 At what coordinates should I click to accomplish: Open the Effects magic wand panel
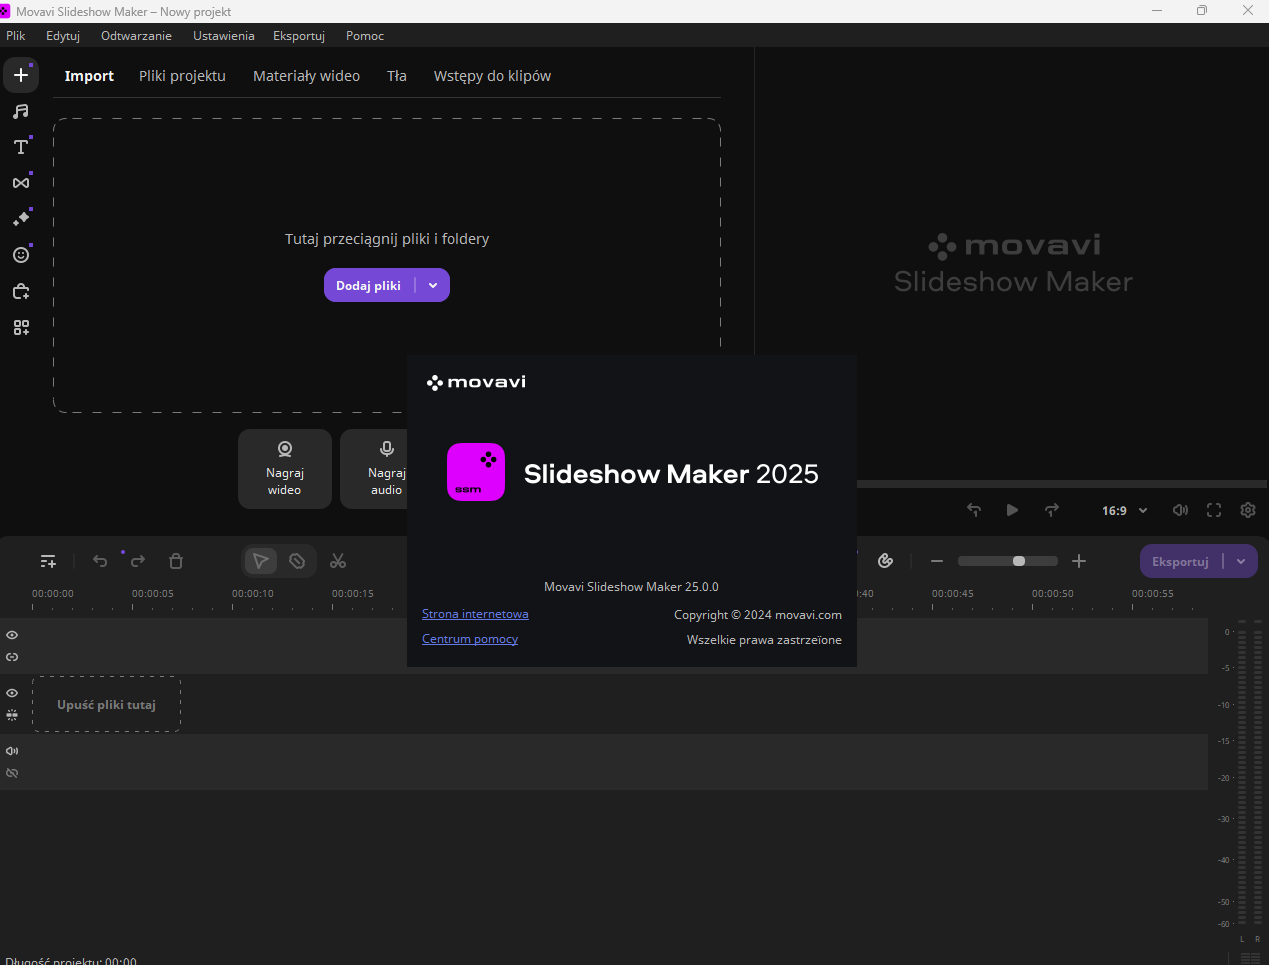[x=21, y=219]
